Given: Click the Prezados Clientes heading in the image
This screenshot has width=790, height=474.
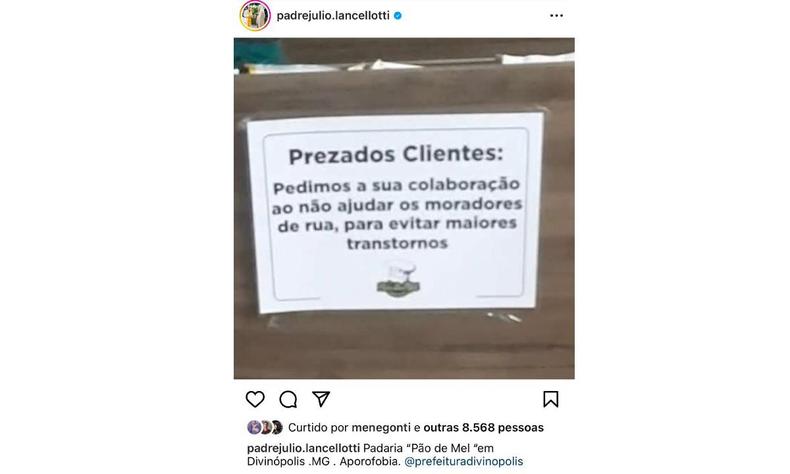Looking at the screenshot, I should pyautogui.click(x=396, y=155).
